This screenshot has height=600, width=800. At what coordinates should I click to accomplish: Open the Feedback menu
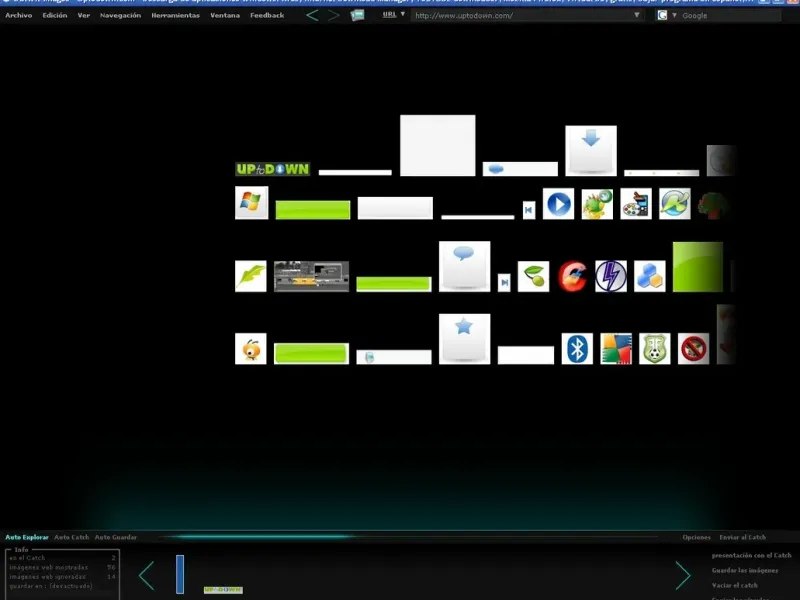[x=267, y=15]
